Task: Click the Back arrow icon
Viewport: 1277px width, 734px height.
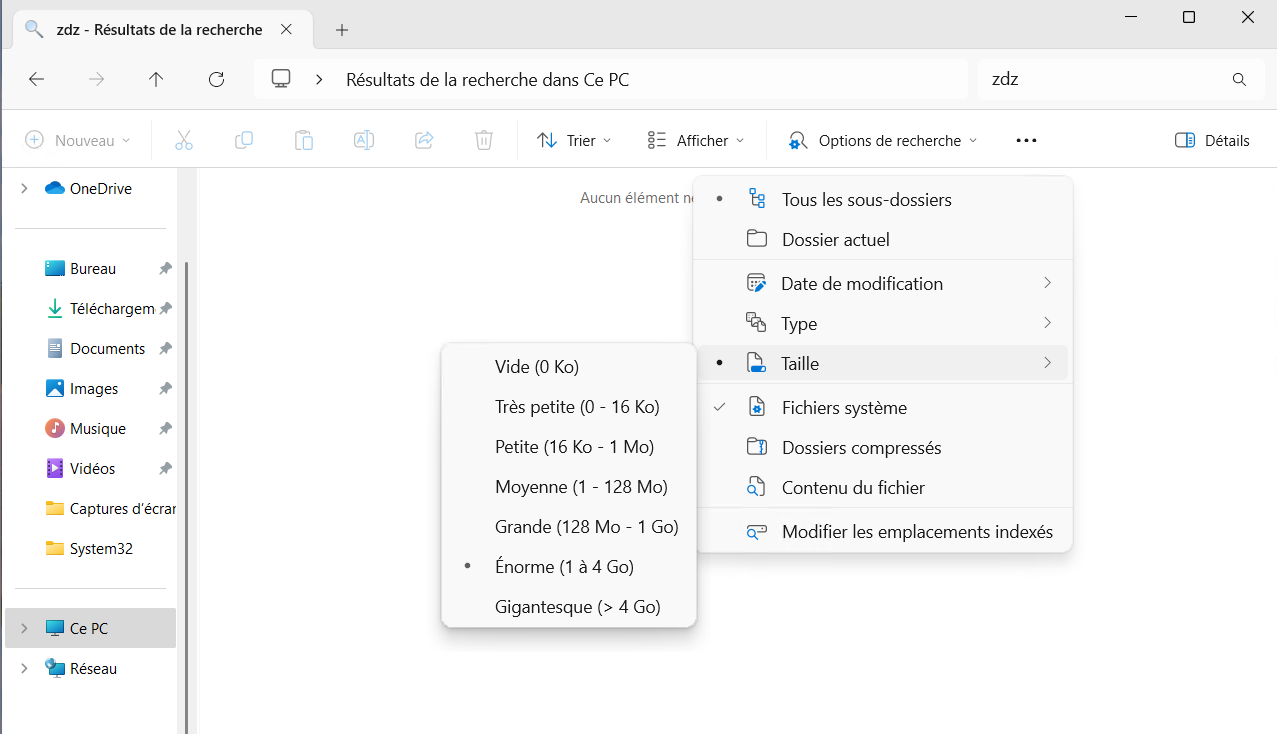Action: pyautogui.click(x=37, y=80)
